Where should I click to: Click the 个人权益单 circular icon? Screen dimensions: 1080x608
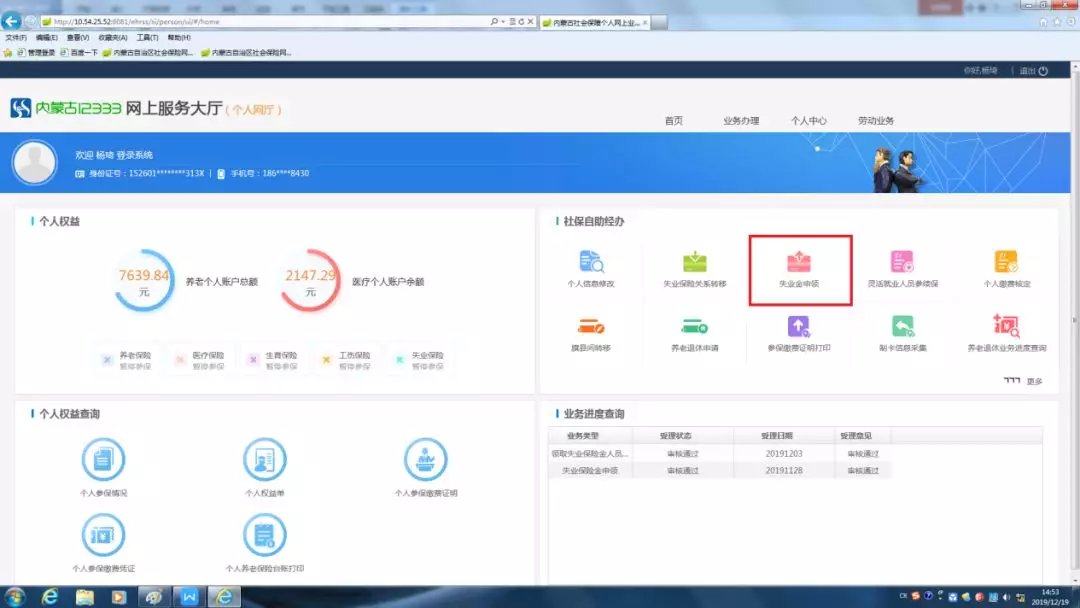pos(264,463)
